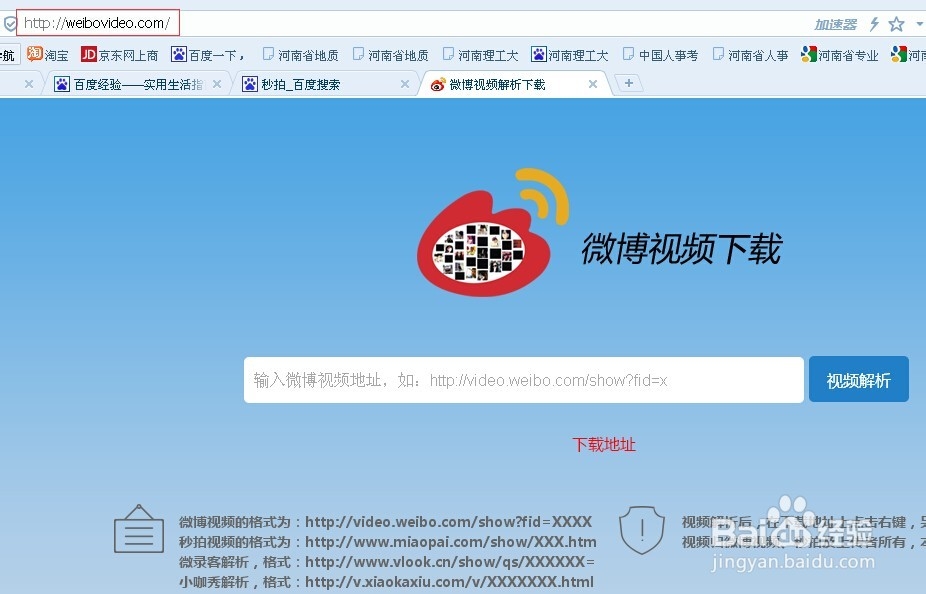Open the 京东网上商 bookmark
Viewport: 926px width, 594px height.
click(x=119, y=55)
